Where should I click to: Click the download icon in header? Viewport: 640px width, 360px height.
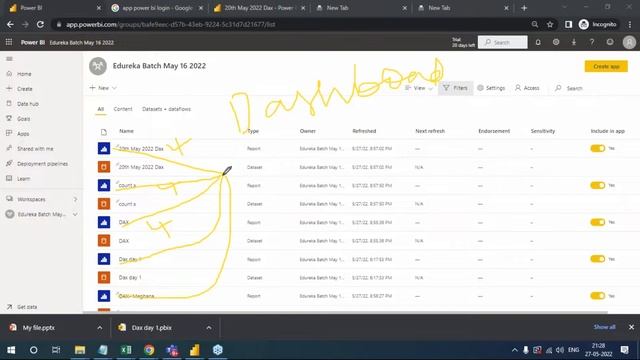click(x=574, y=42)
